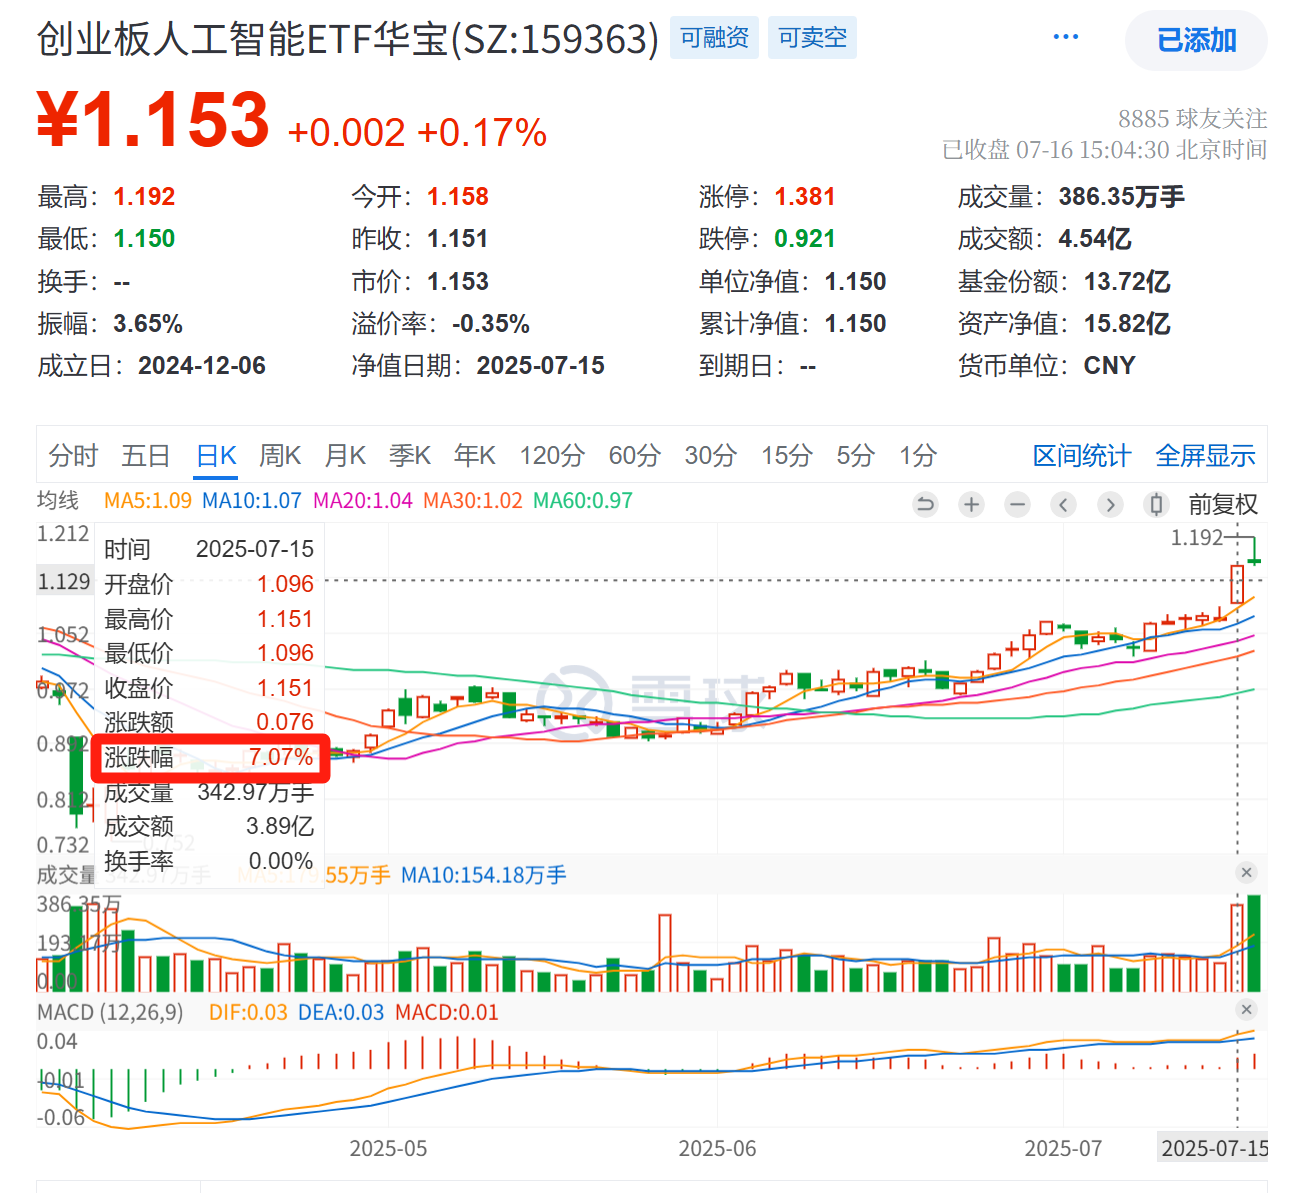The height and width of the screenshot is (1193, 1296).
Task: Select the 月K chart tab
Action: click(x=345, y=456)
